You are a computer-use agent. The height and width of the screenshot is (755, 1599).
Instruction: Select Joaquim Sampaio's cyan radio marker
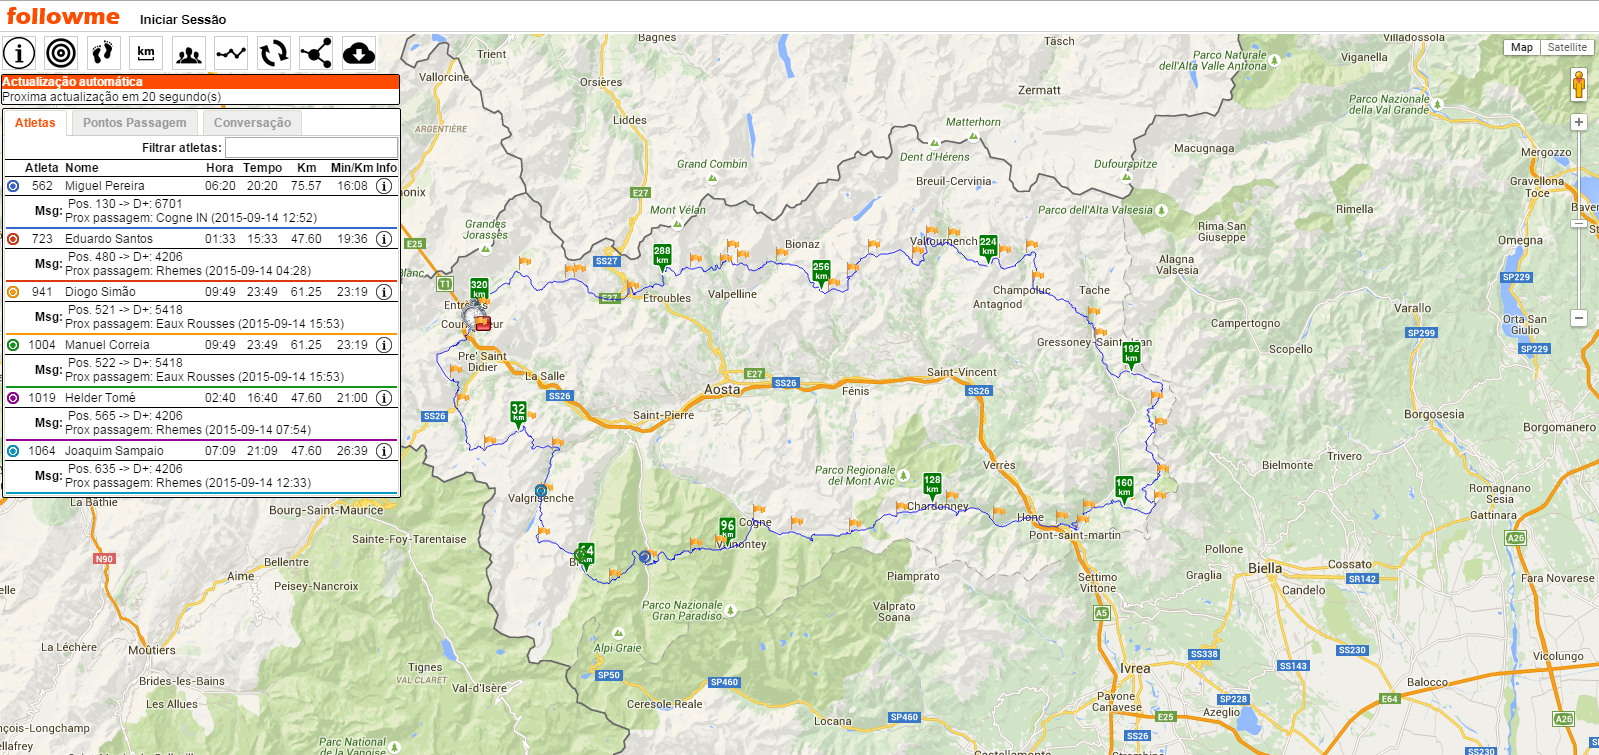click(x=13, y=451)
